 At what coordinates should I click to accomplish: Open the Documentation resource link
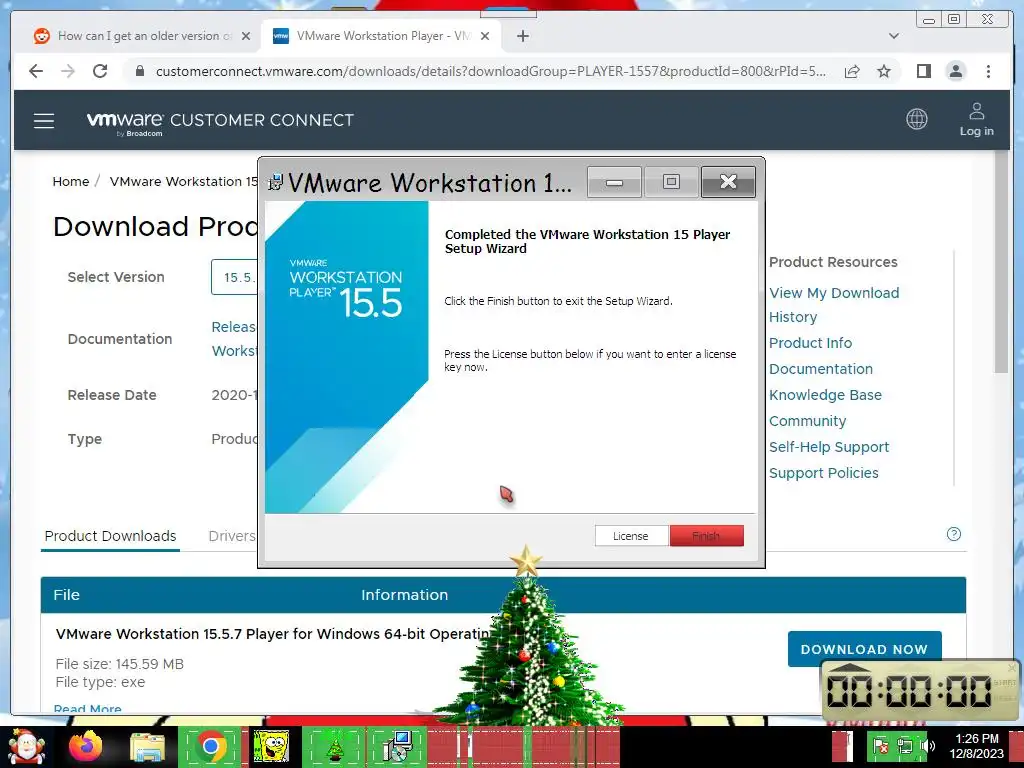[x=821, y=369]
